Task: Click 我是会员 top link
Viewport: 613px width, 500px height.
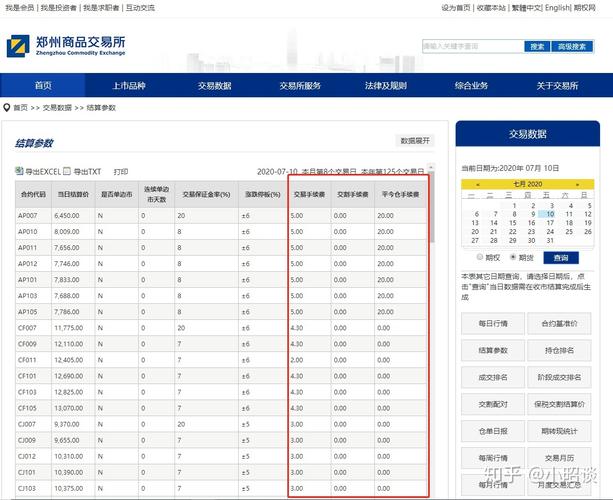Action: [19, 7]
